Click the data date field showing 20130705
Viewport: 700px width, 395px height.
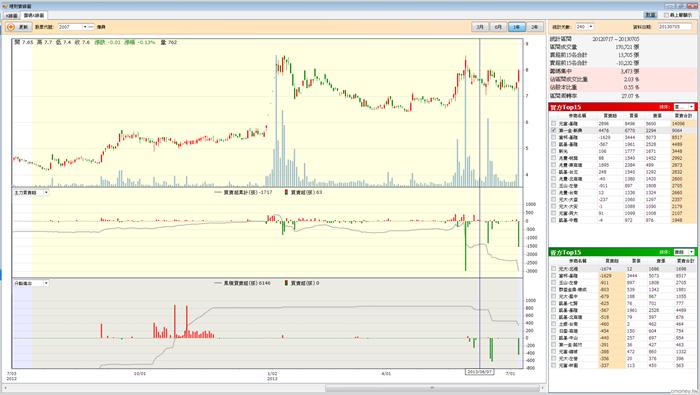674,27
